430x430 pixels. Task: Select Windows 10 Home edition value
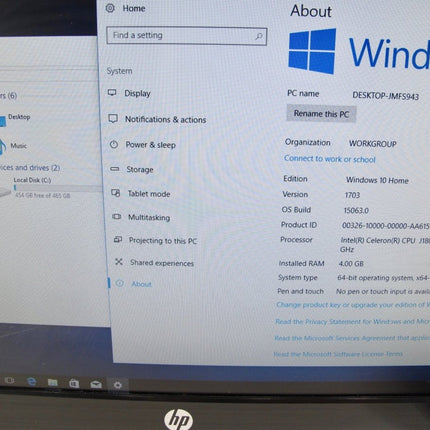[377, 180]
